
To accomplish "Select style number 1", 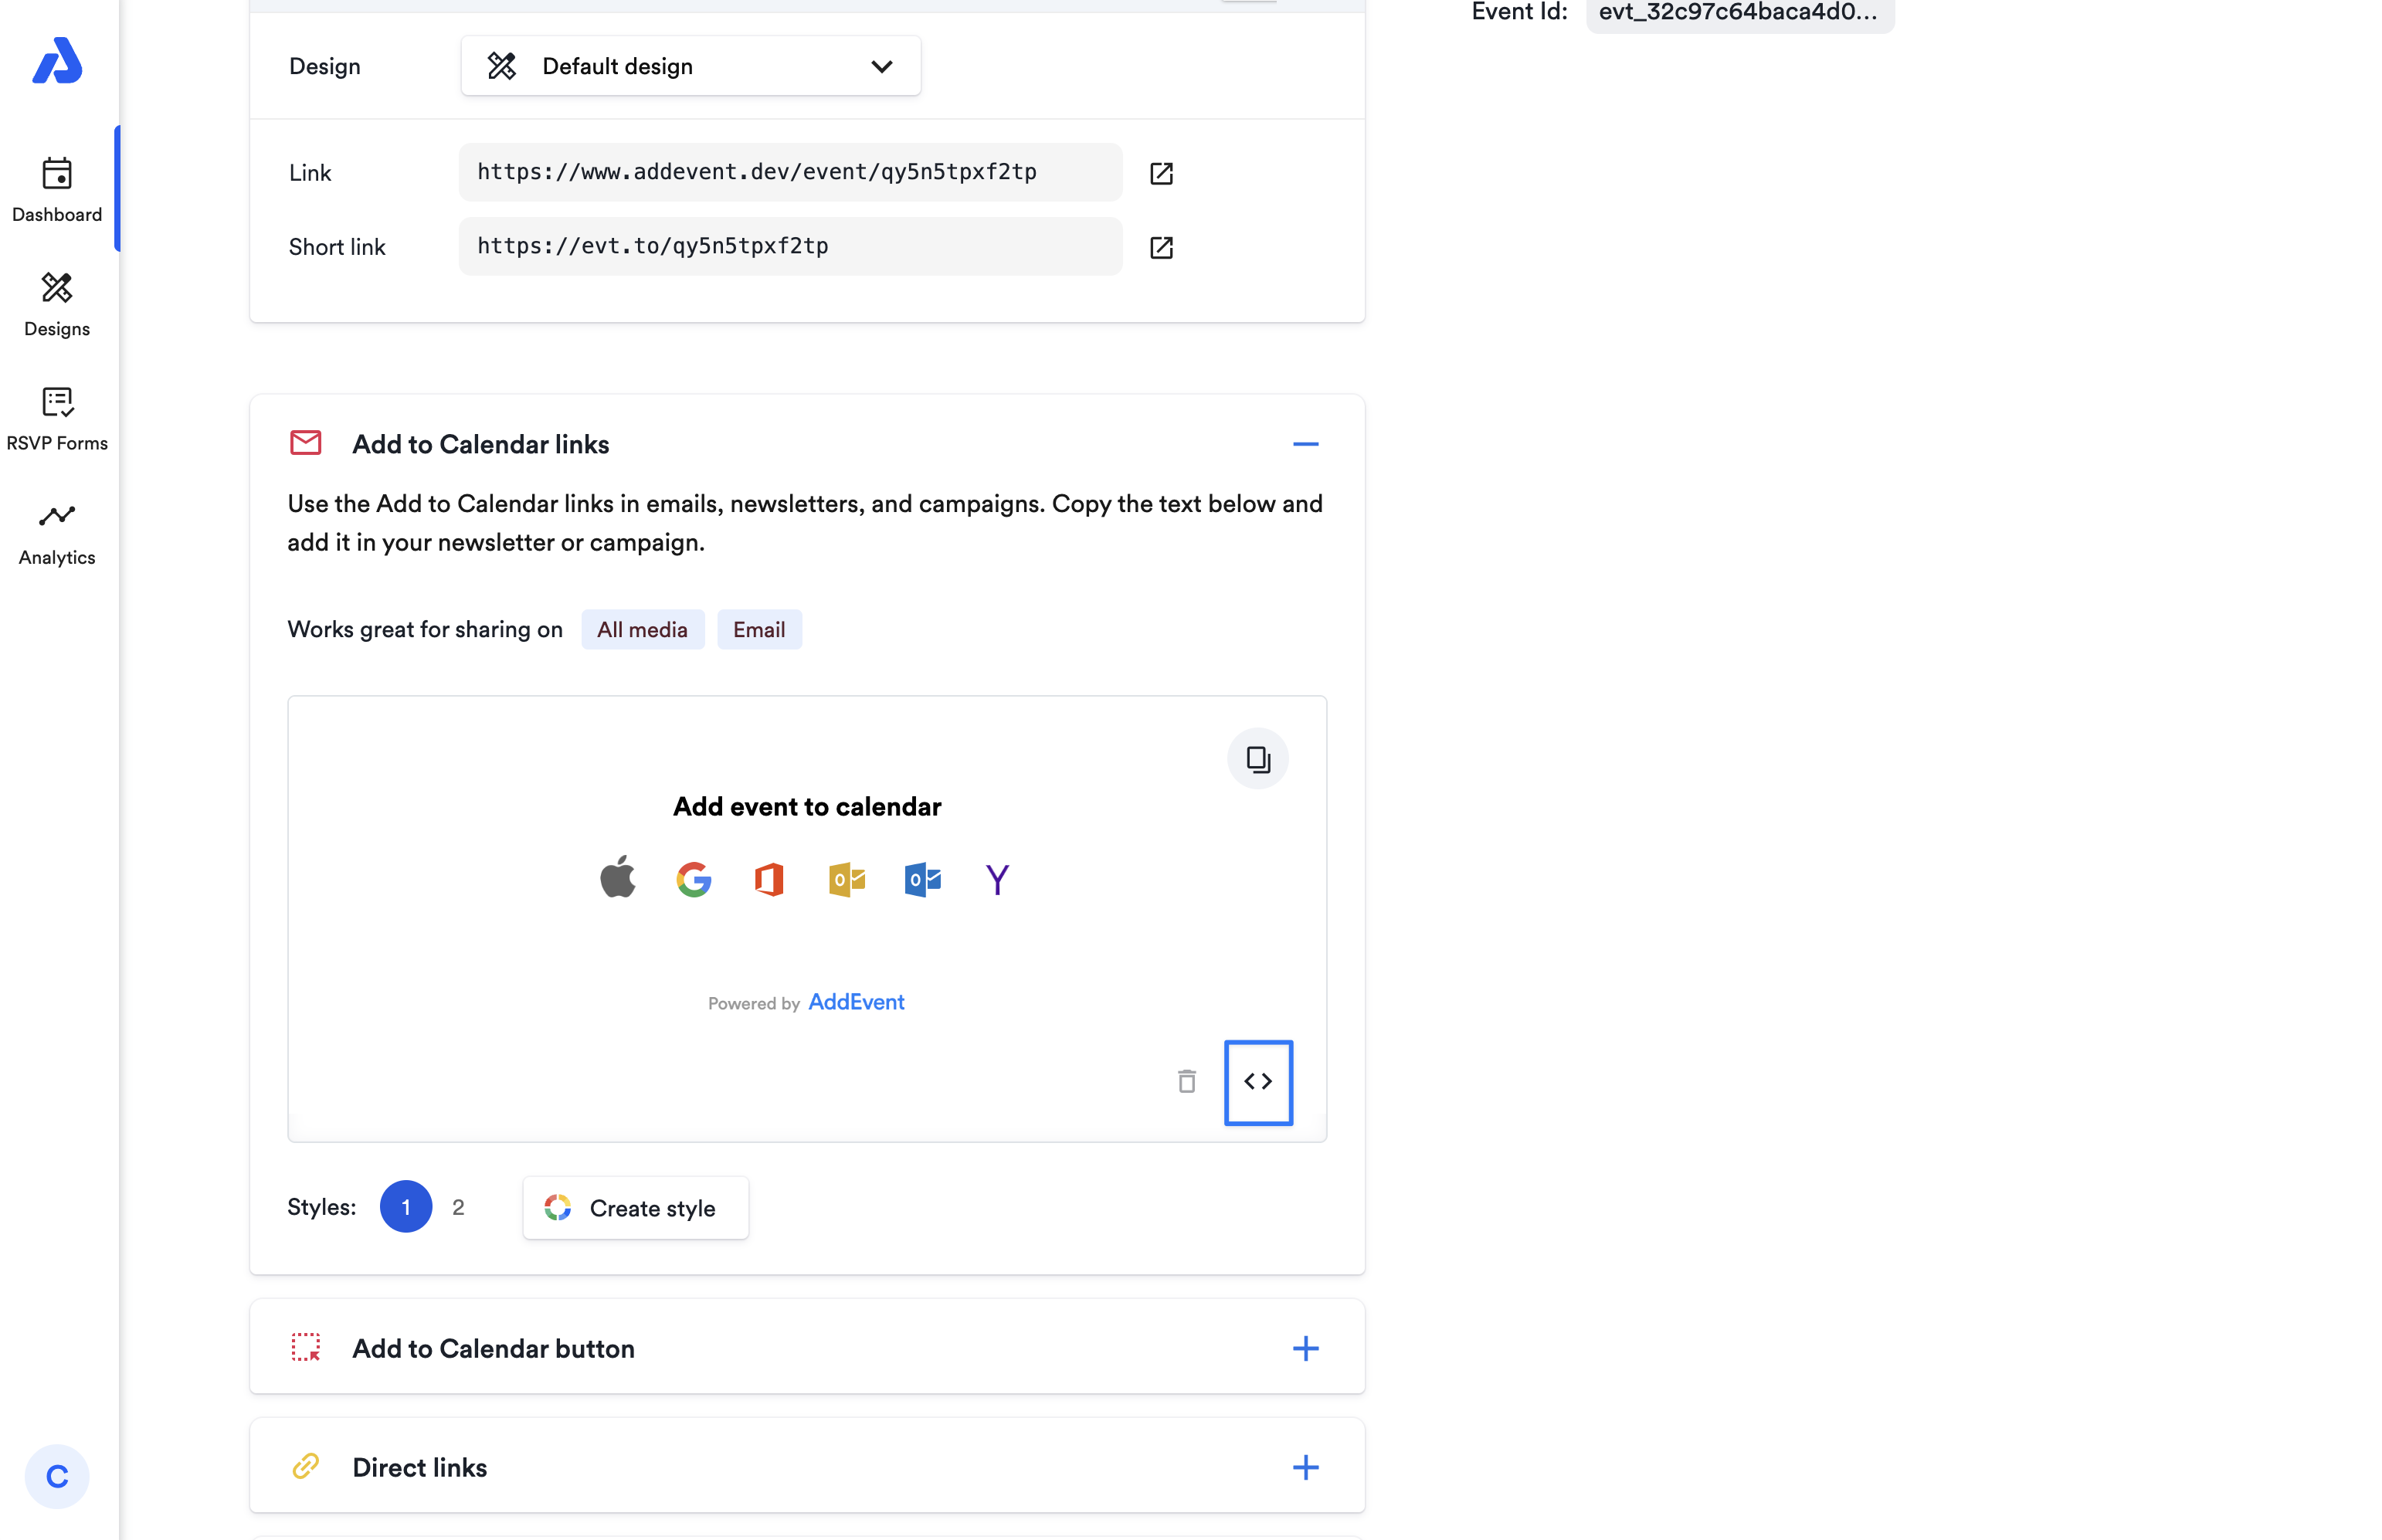I will [x=405, y=1207].
